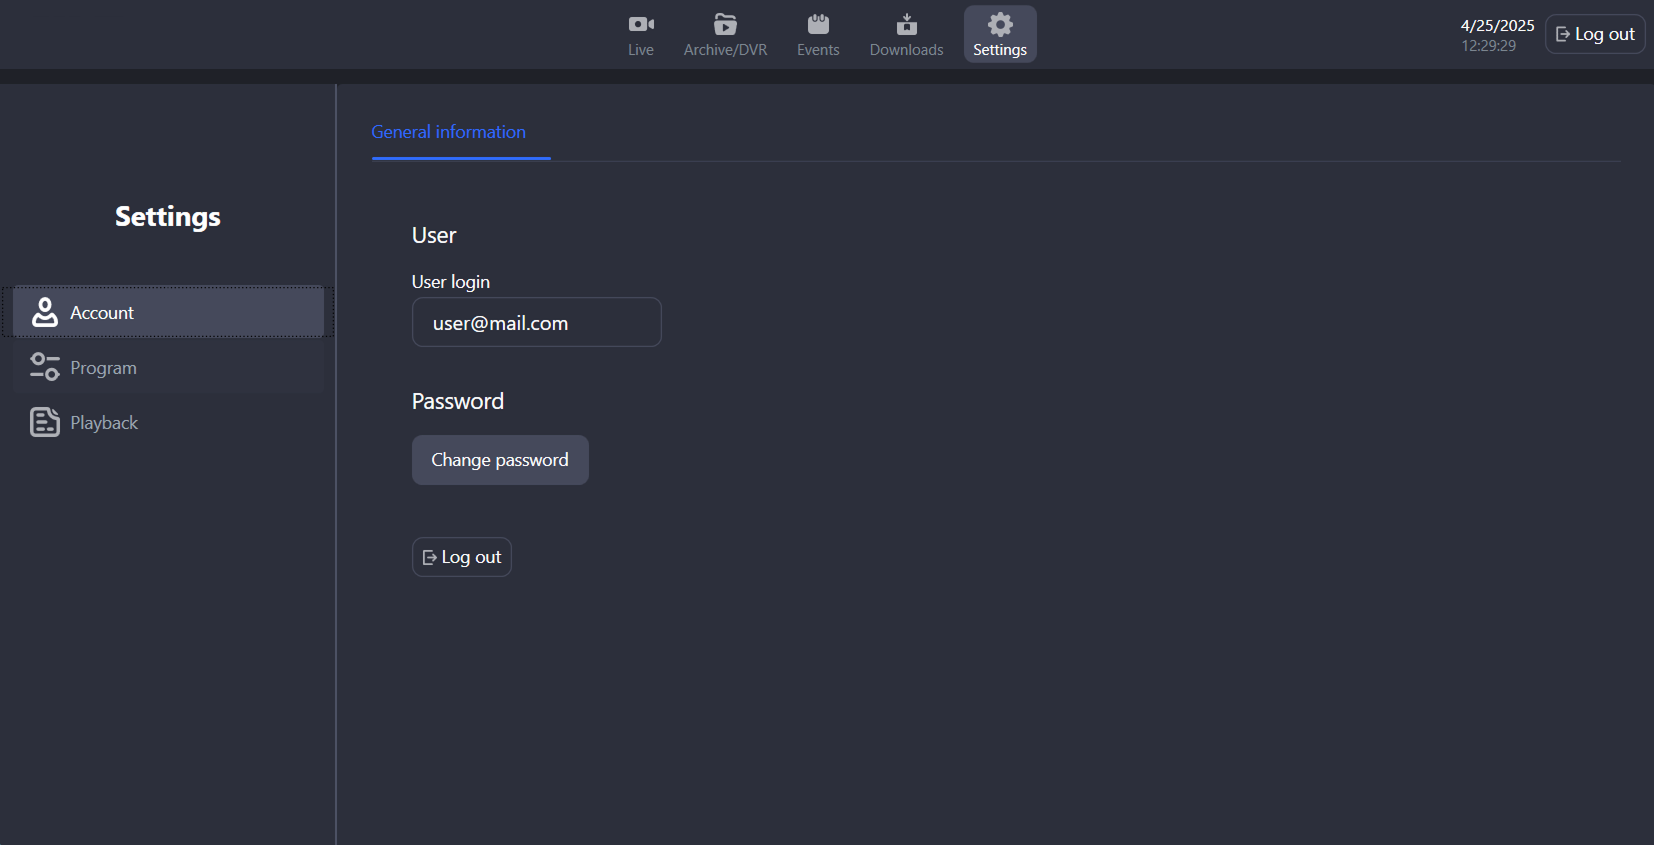
Task: Click the Program sliders icon
Action: (x=45, y=367)
